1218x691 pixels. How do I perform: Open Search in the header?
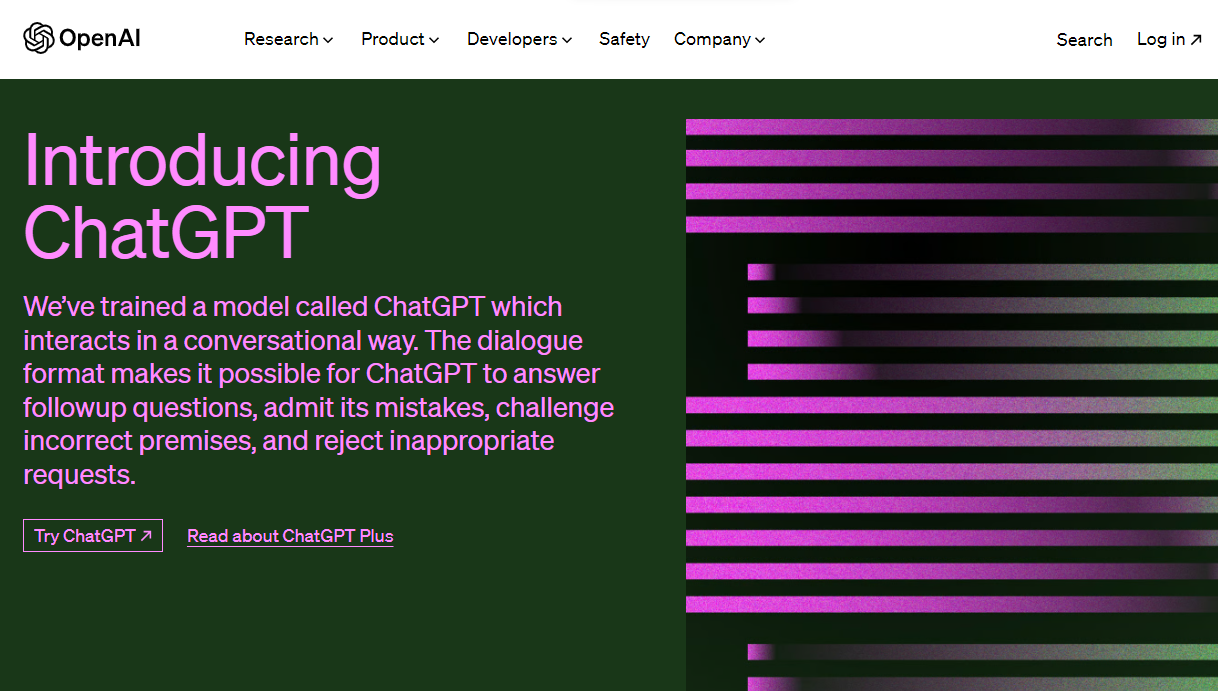[1084, 40]
